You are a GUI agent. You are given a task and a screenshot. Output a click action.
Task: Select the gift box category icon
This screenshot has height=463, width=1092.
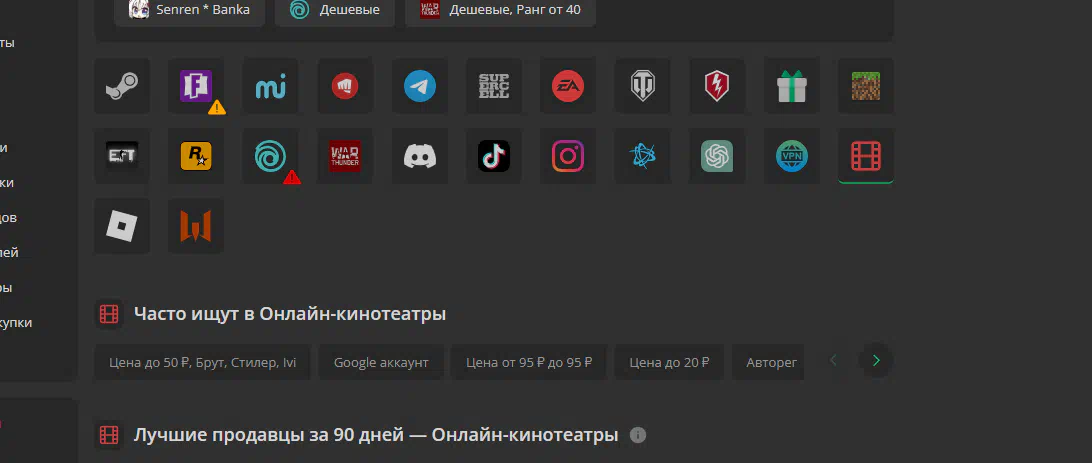[x=792, y=86]
